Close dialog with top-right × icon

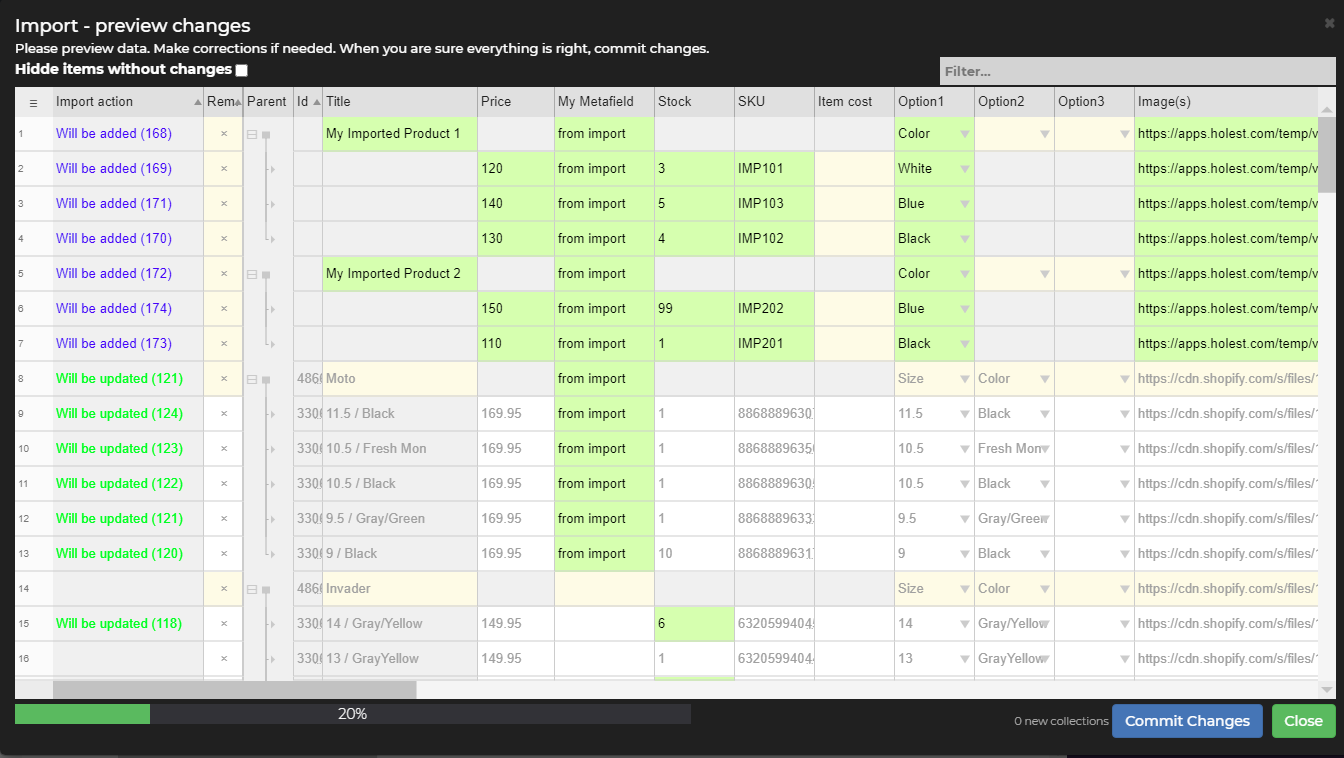click(x=1328, y=23)
